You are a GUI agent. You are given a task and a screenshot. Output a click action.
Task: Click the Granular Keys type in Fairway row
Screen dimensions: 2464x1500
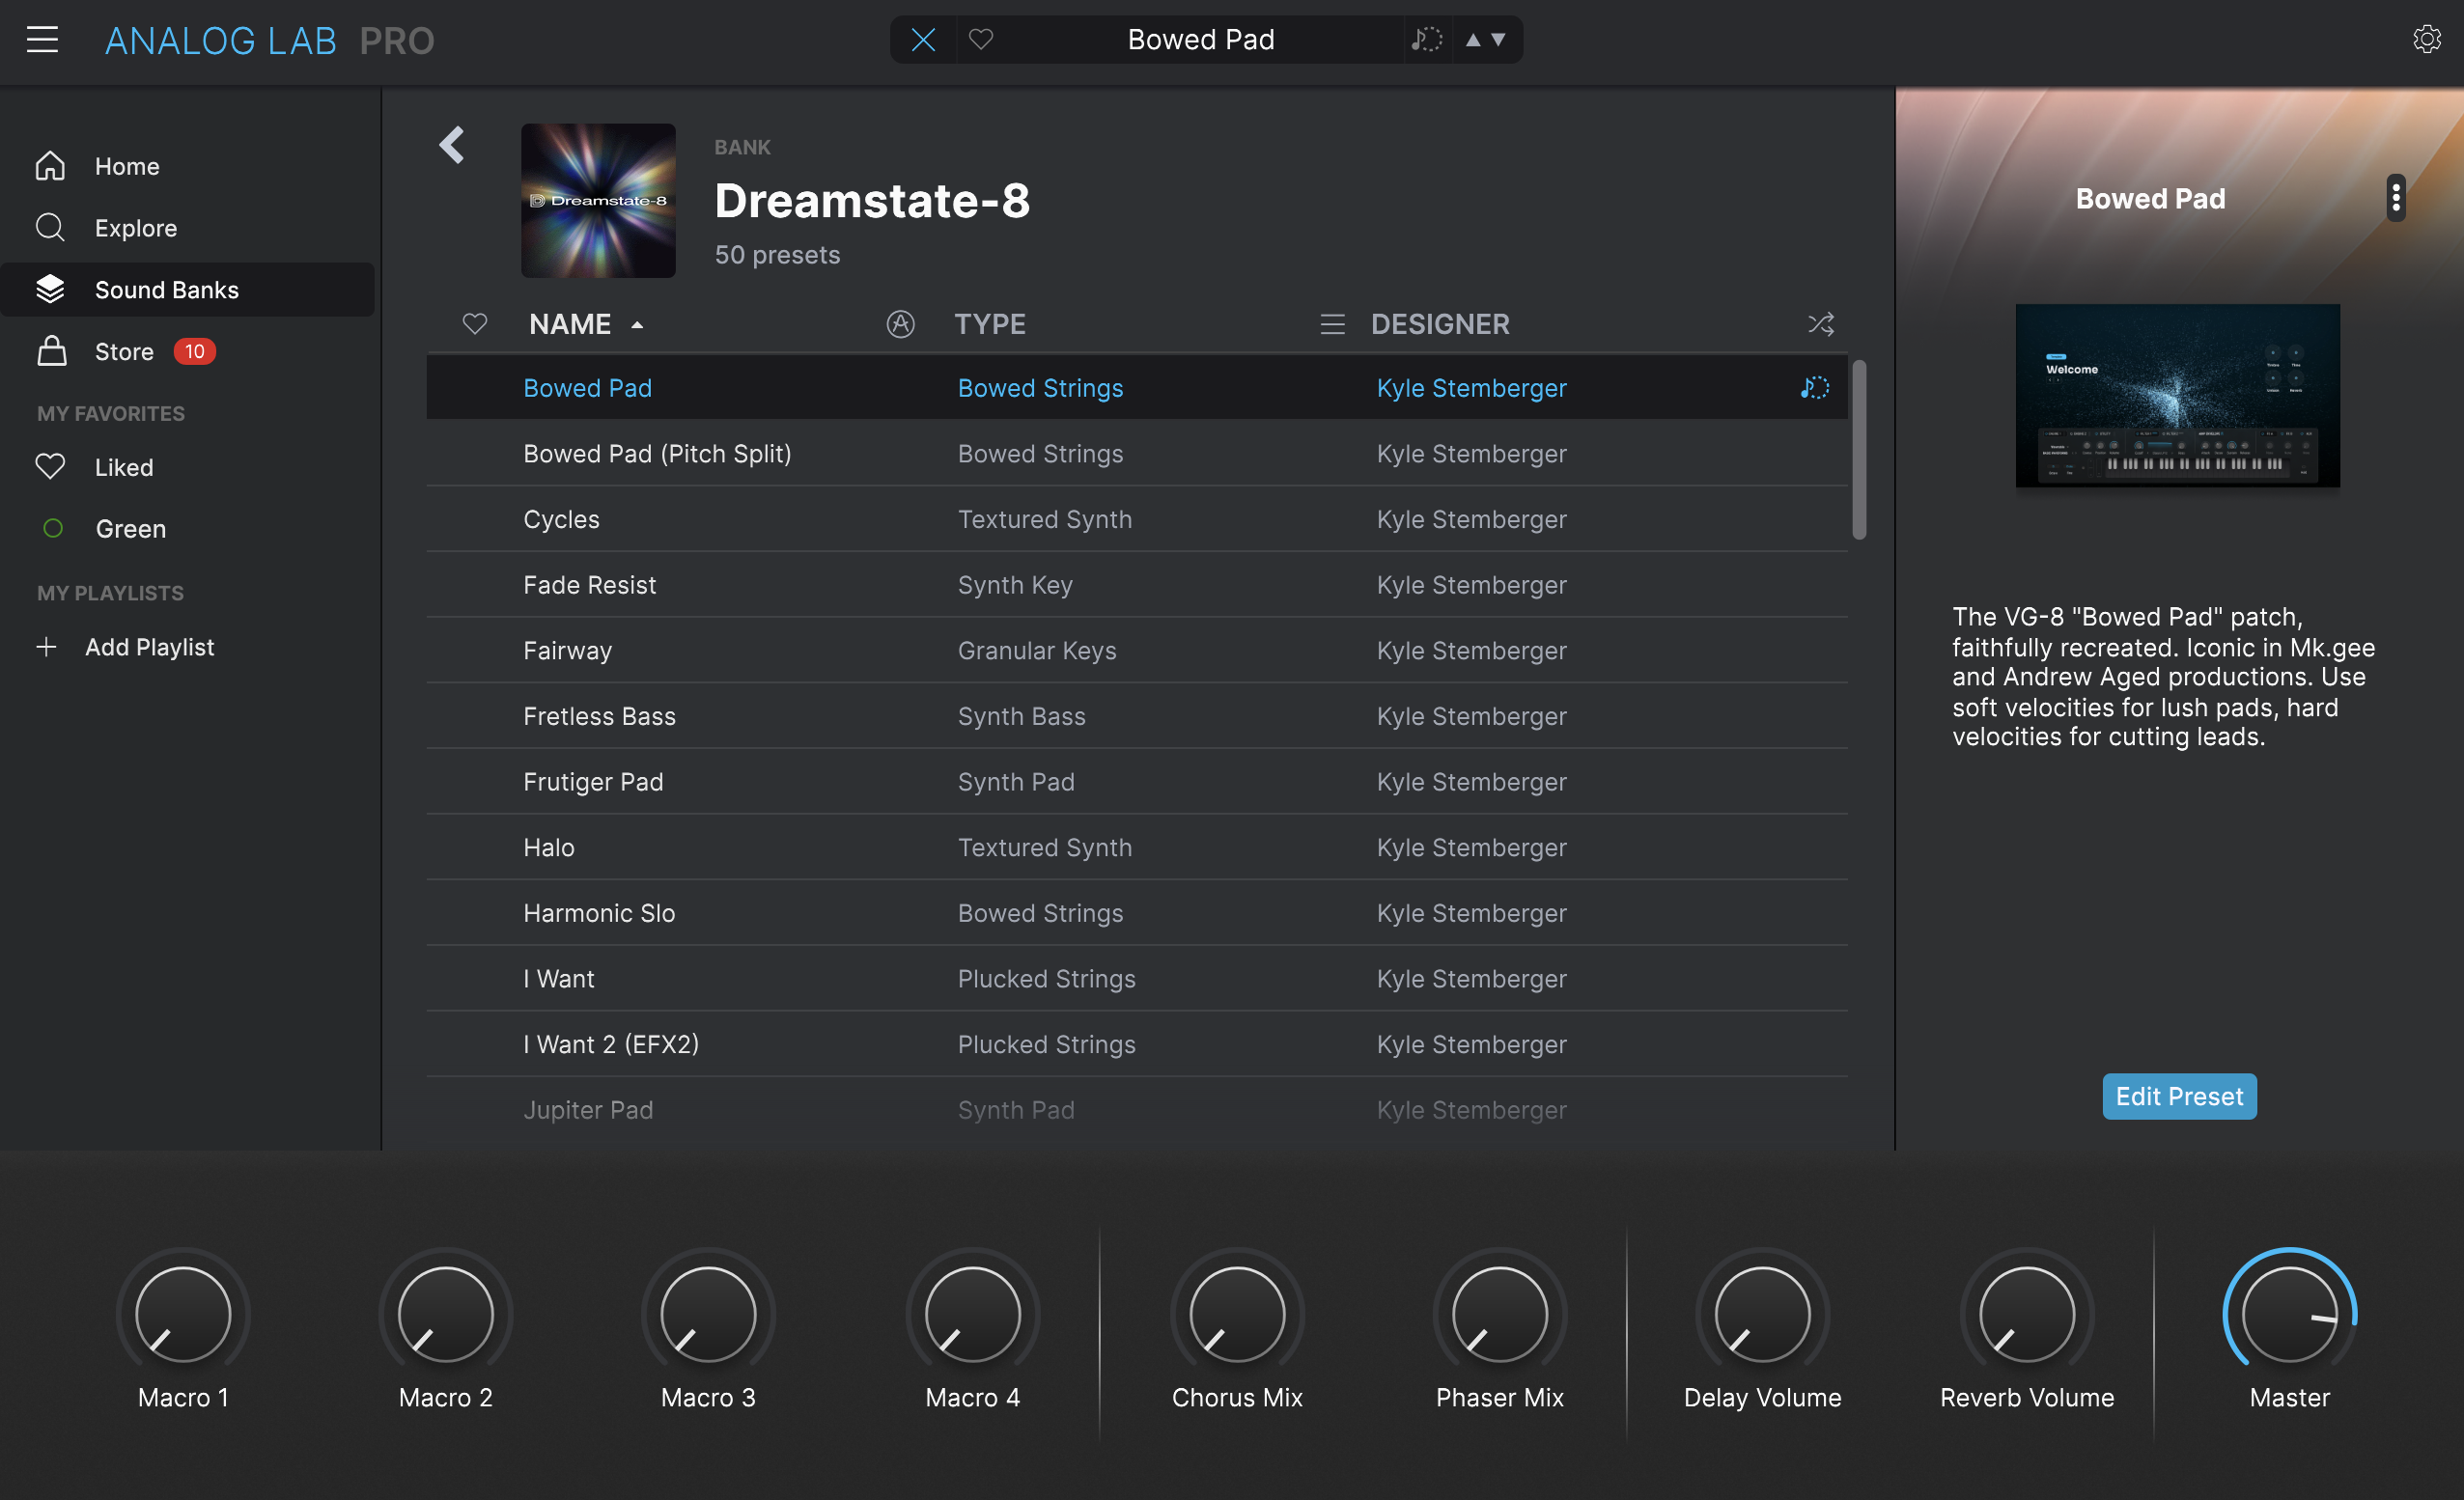pos(1037,651)
